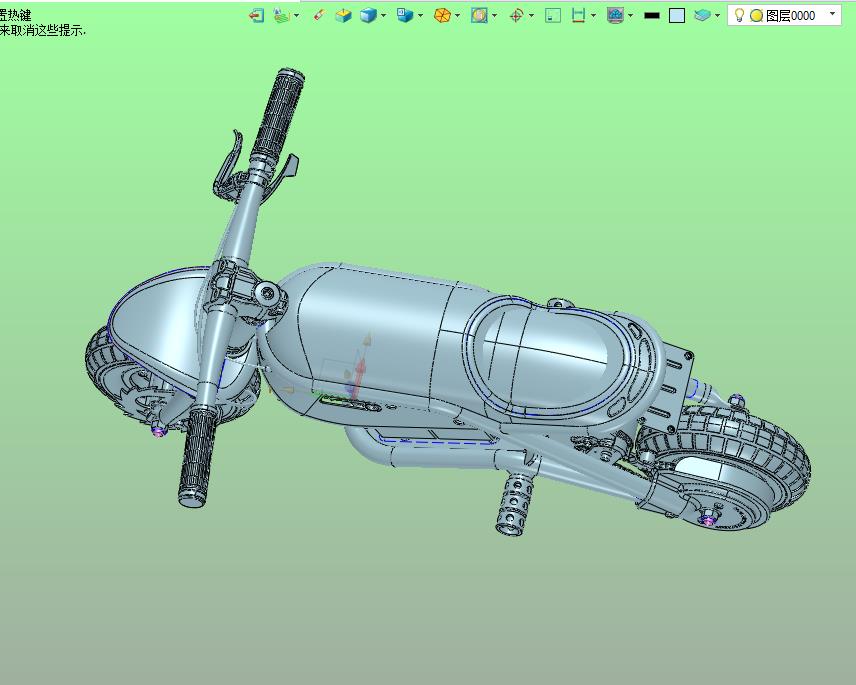Click the light blue face color swatch
This screenshot has height=685, width=856.
pyautogui.click(x=677, y=15)
